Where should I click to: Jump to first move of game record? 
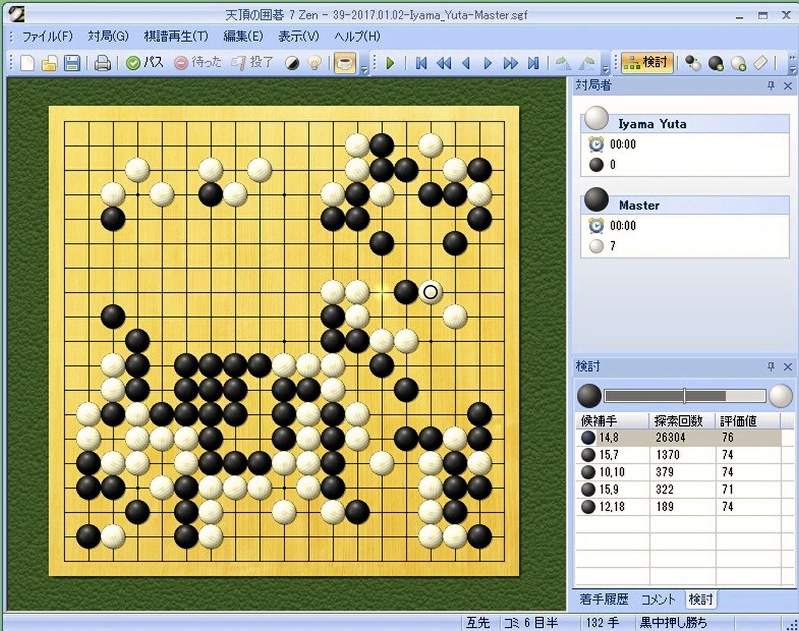(421, 63)
